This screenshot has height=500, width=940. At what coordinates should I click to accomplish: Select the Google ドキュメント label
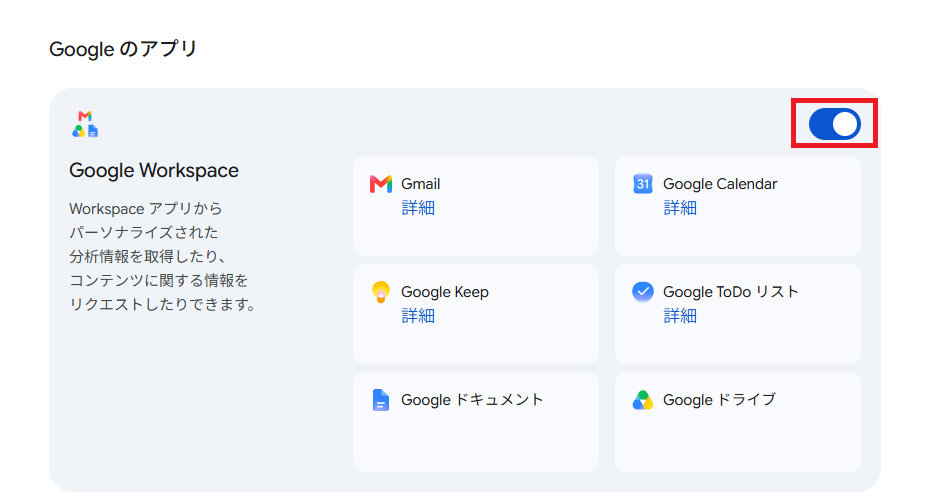pos(472,400)
